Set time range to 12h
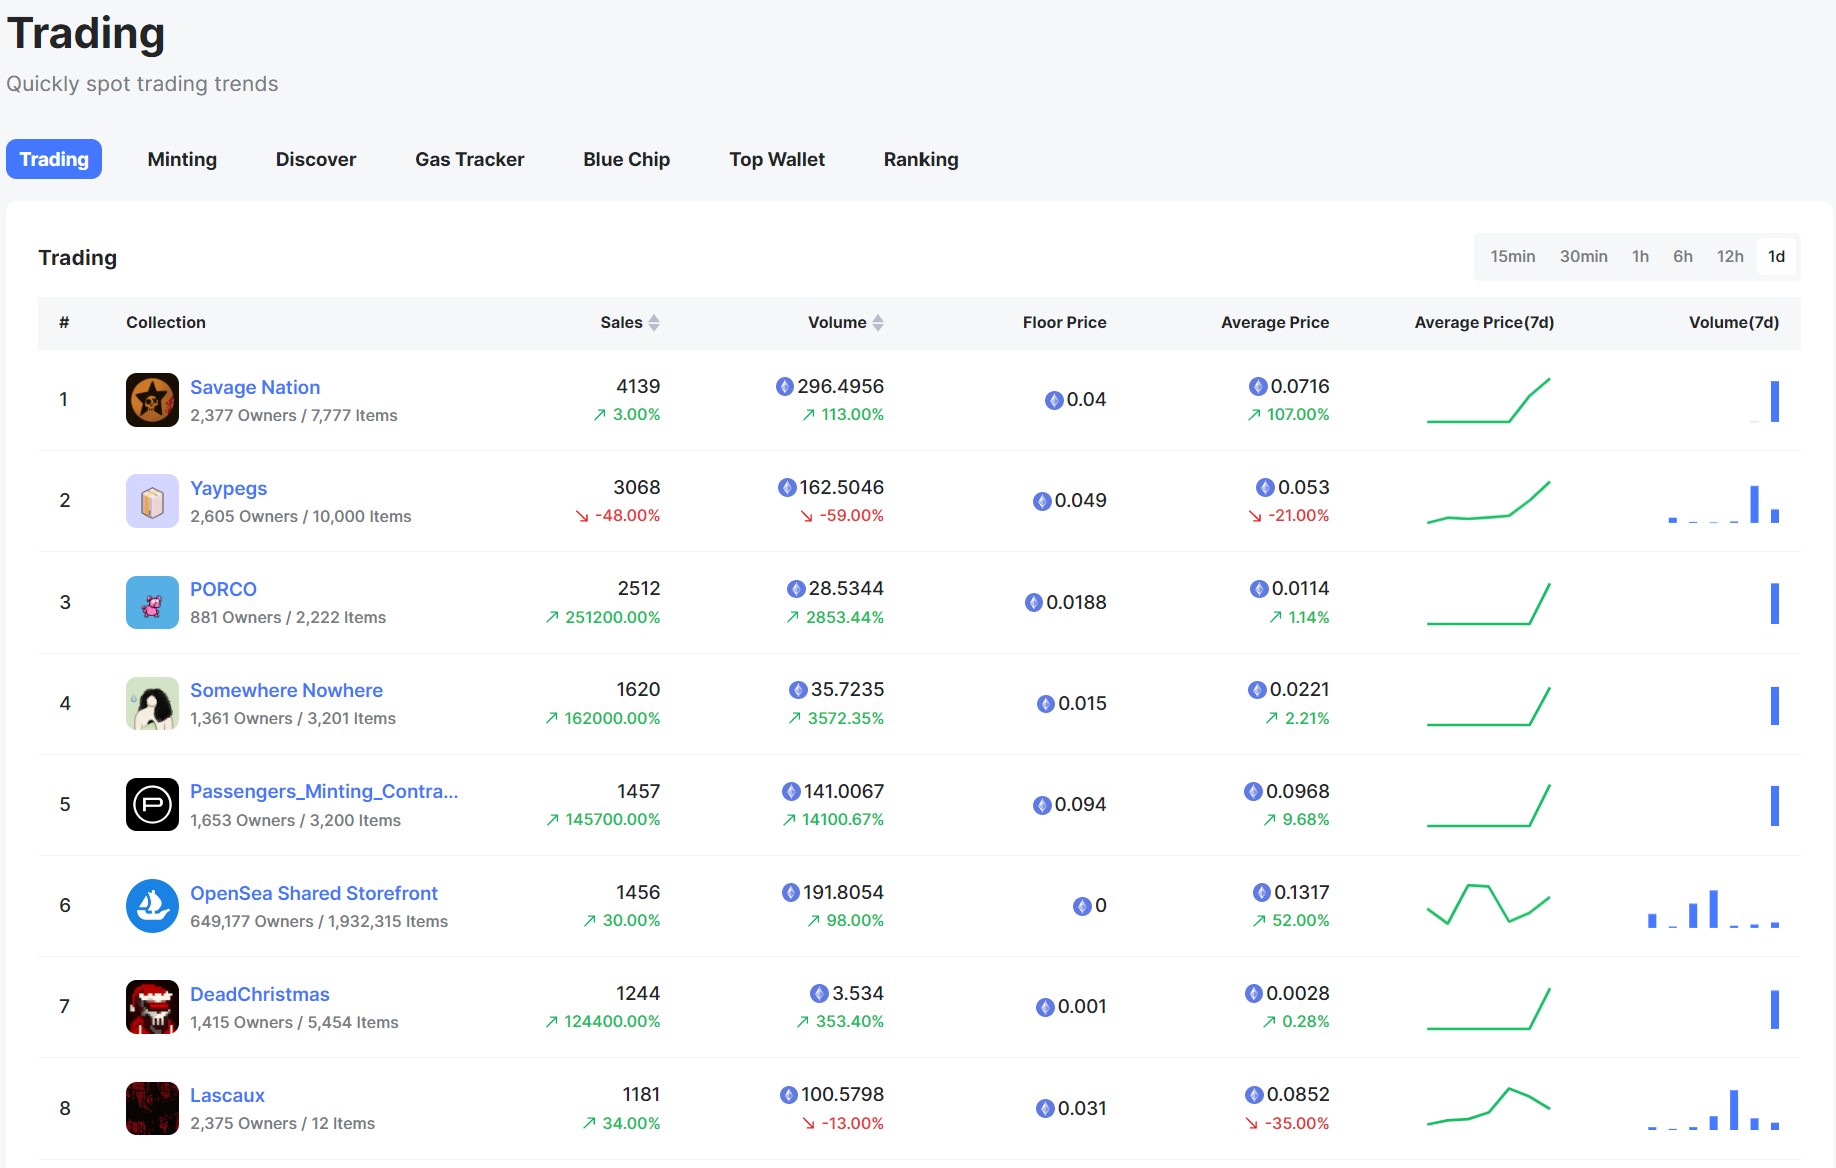 click(1729, 257)
